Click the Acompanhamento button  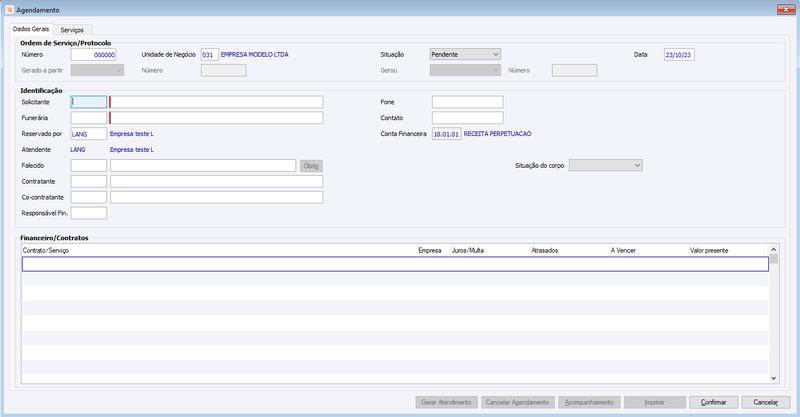pyautogui.click(x=589, y=402)
